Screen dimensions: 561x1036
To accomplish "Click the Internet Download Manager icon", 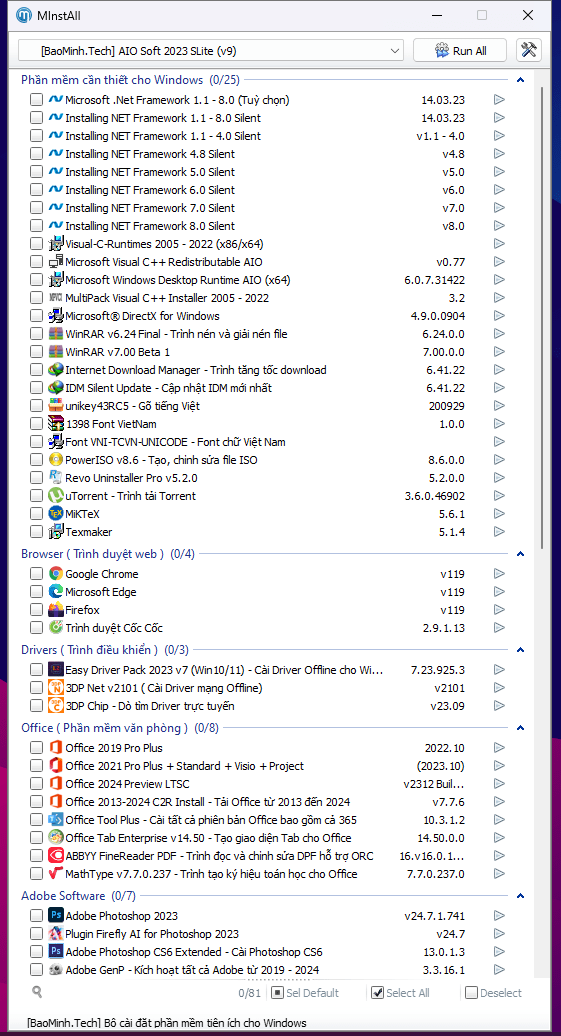I will (56, 370).
